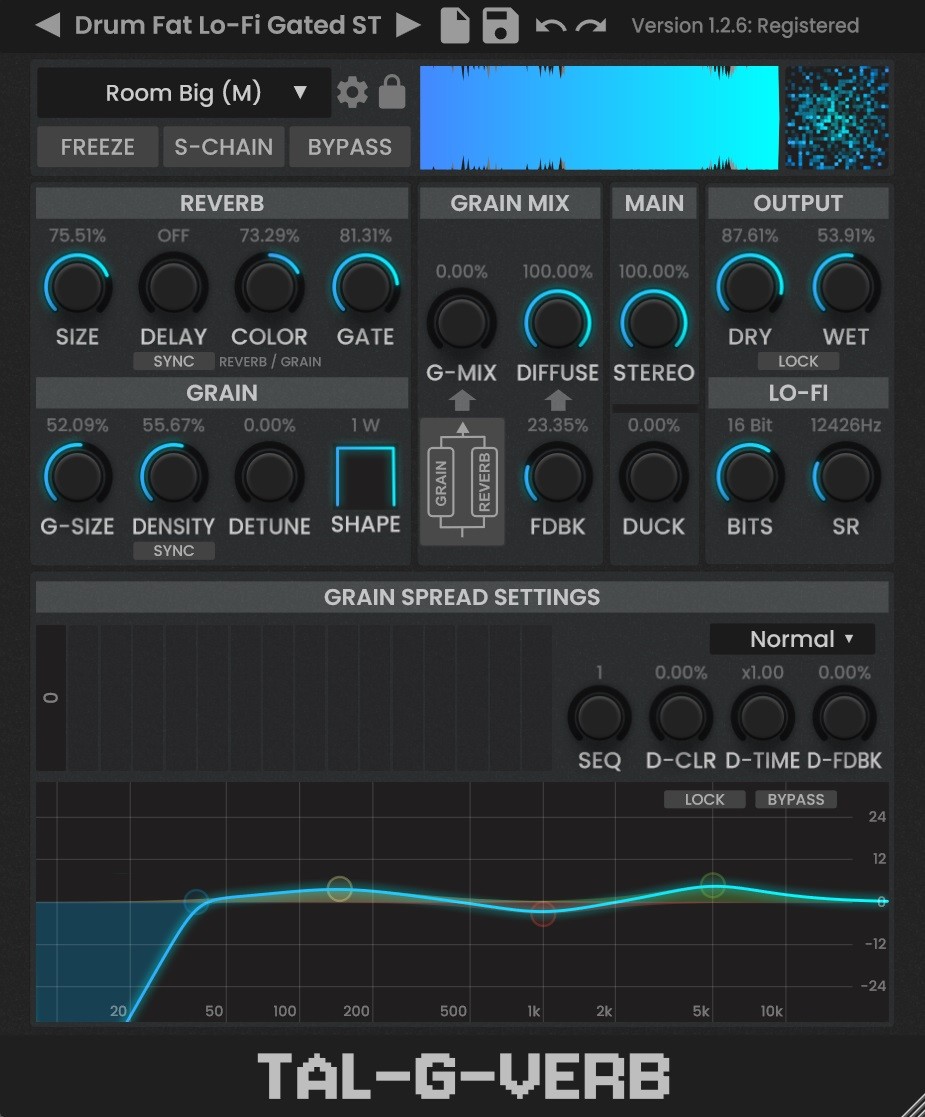Toggle the reverb type lock icon
This screenshot has height=1117, width=925.
point(392,91)
